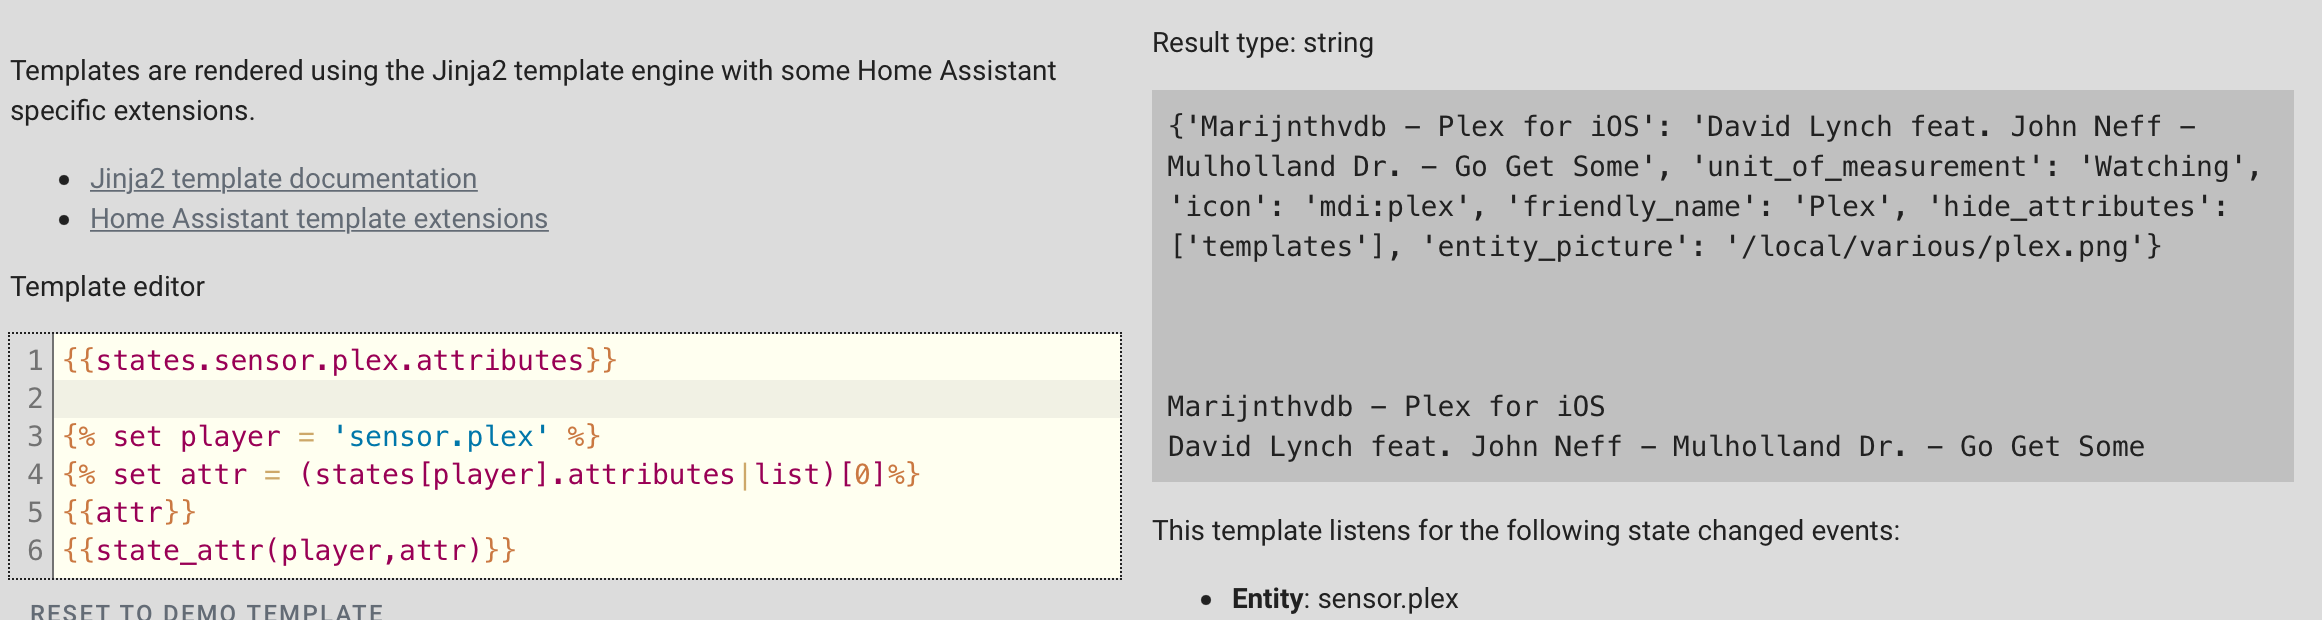This screenshot has height=620, width=2322.
Task: Click the Template editor heading
Action: (107, 286)
